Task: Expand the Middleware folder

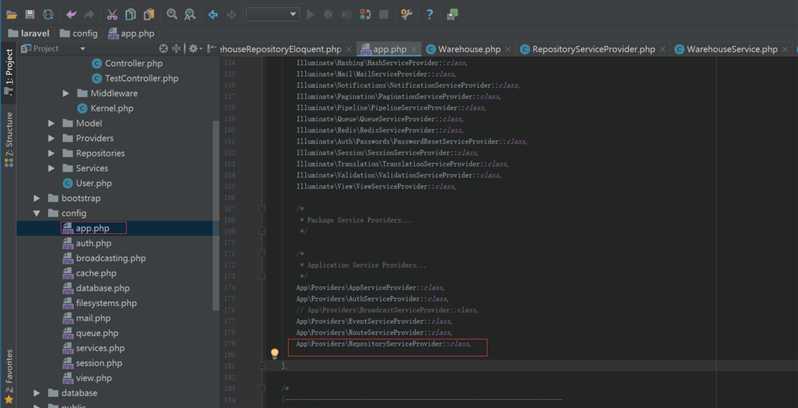Action: tap(66, 94)
